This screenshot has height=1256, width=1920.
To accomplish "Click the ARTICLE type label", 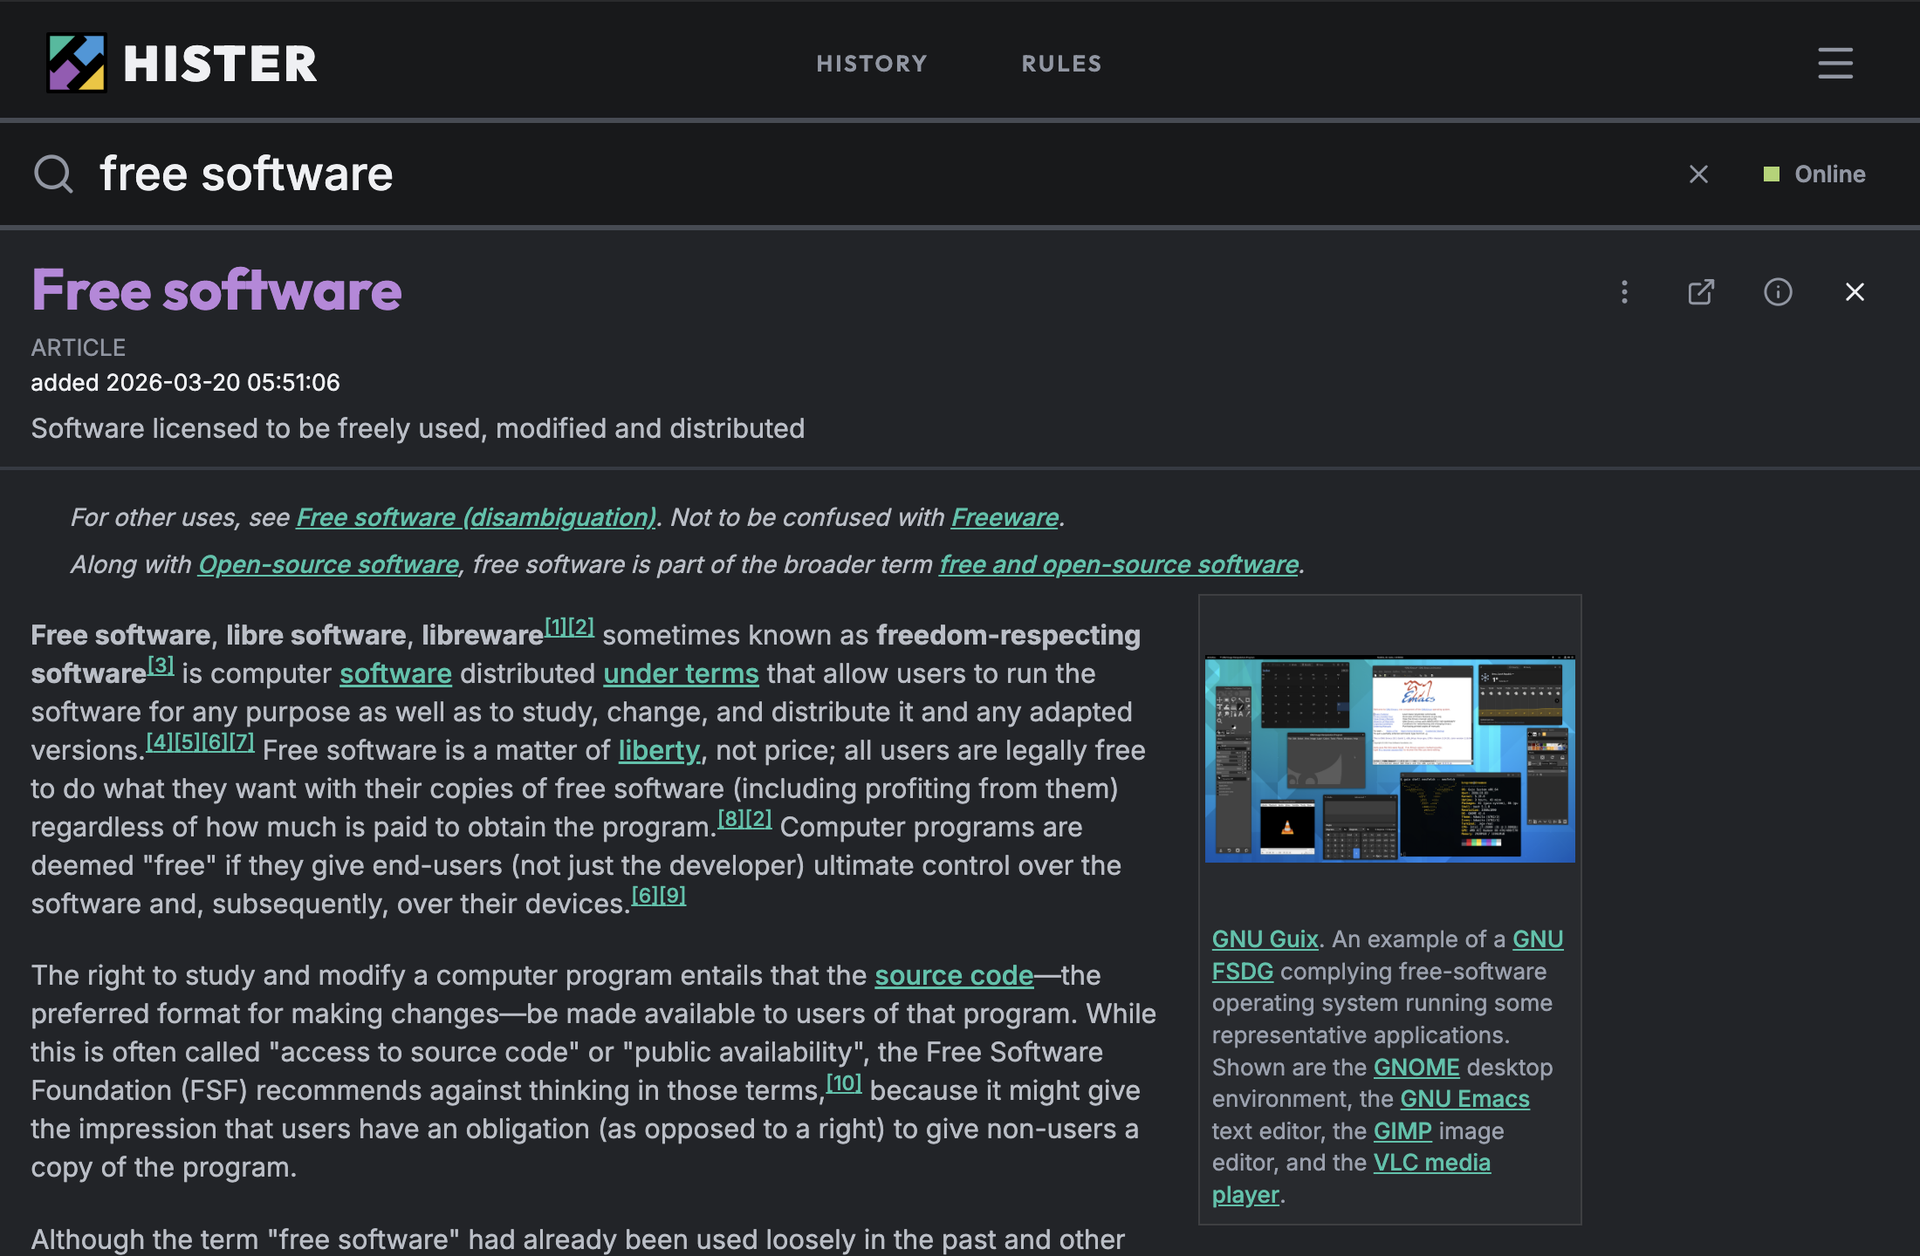I will pos(78,348).
